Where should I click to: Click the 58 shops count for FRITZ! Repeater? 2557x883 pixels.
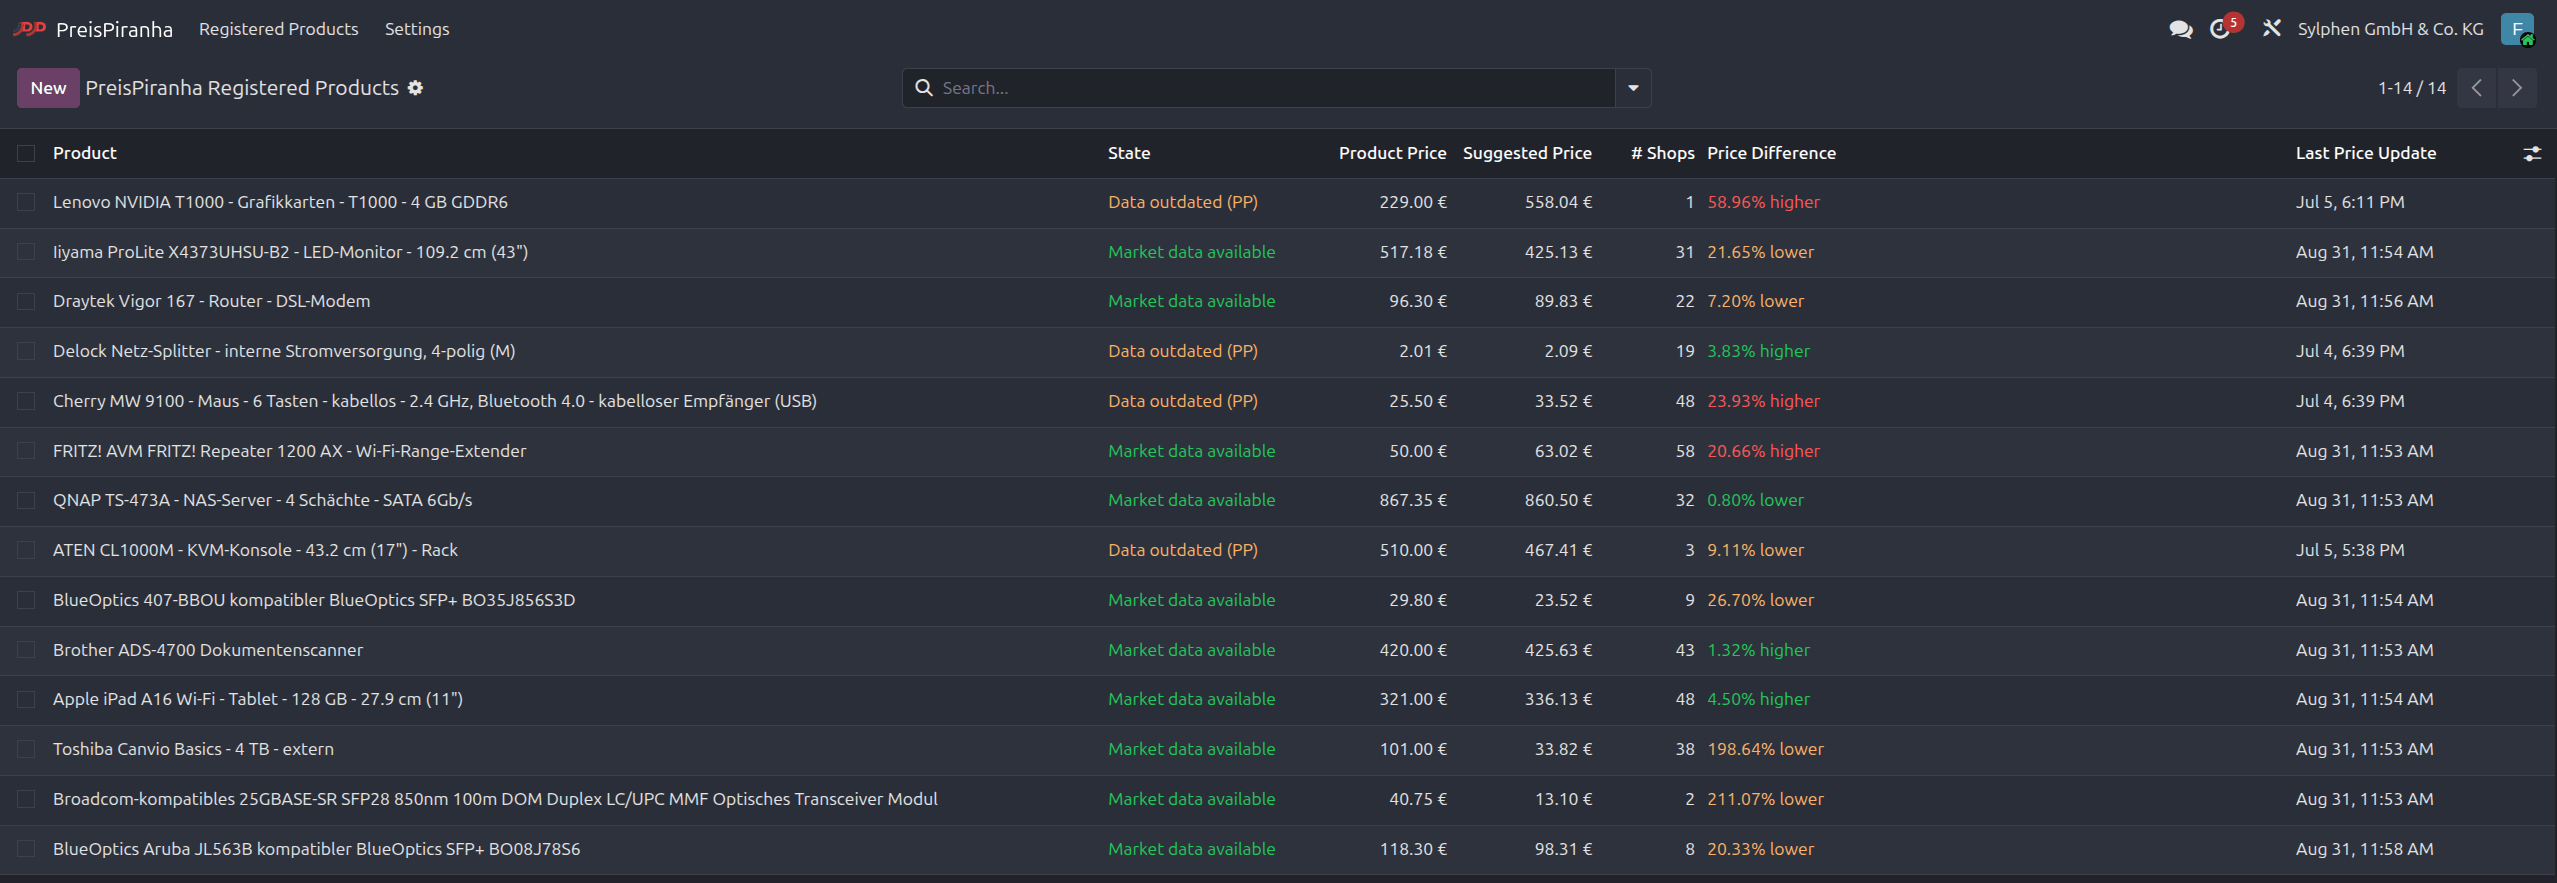[1685, 451]
